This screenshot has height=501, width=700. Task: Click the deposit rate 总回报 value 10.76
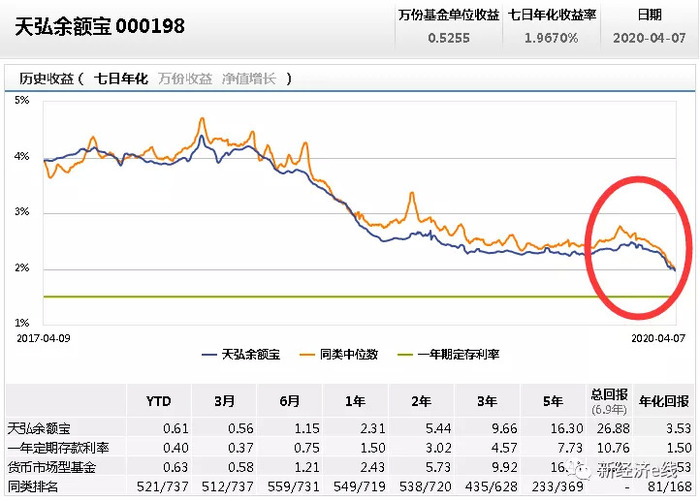pyautogui.click(x=613, y=448)
